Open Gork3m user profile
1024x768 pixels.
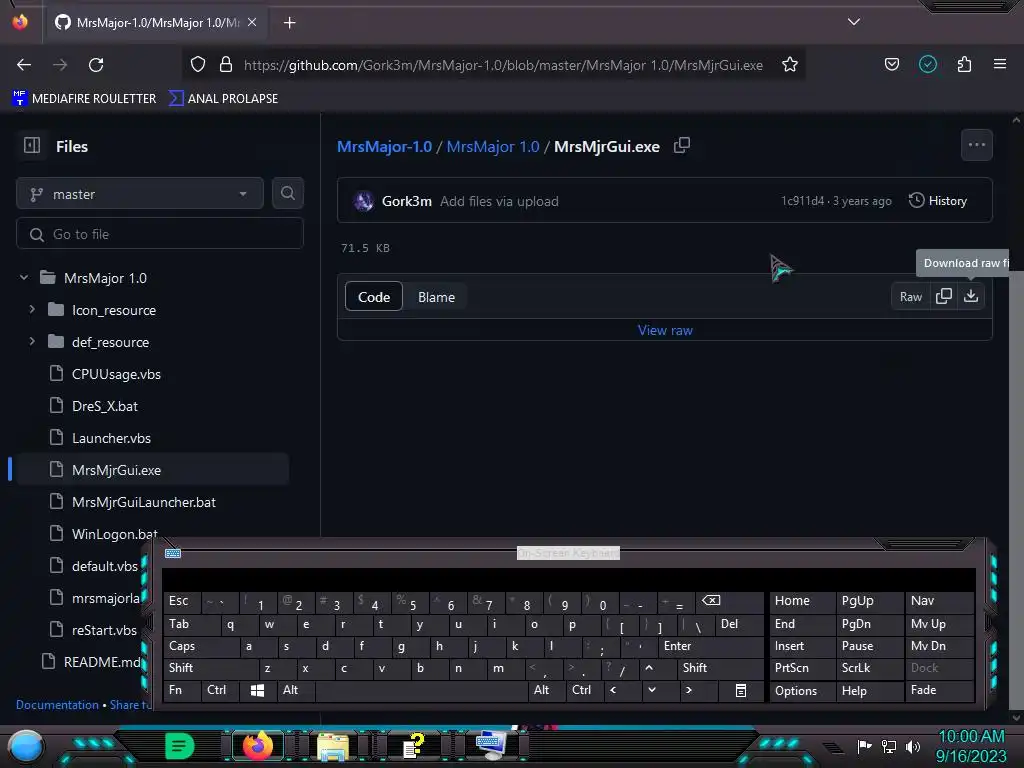pos(406,201)
